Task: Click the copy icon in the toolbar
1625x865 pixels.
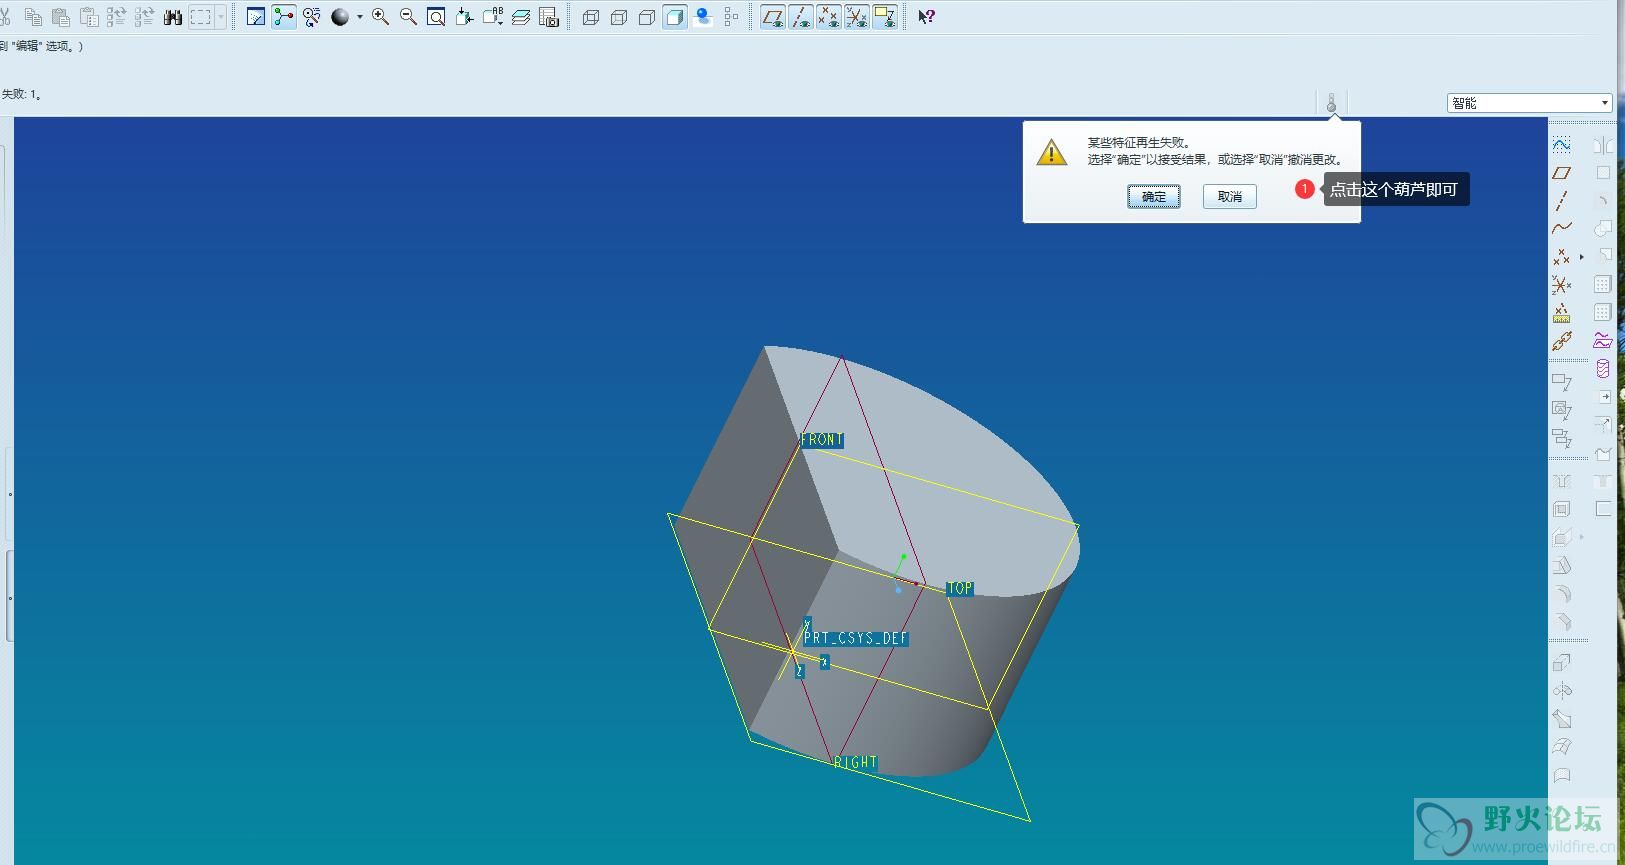Action: point(33,17)
